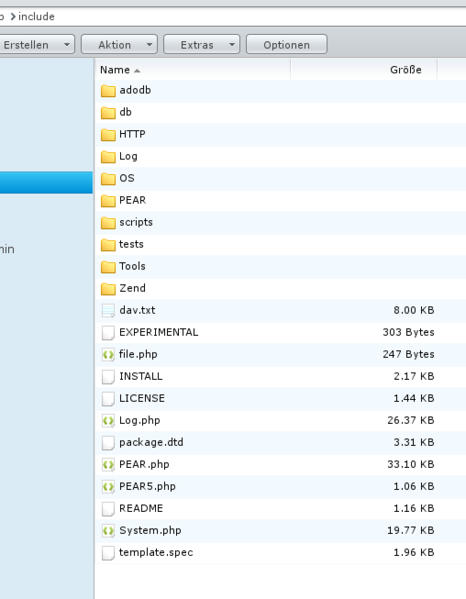Select the package.dtd file name
Viewport: 466px width, 599px height.
(x=151, y=442)
